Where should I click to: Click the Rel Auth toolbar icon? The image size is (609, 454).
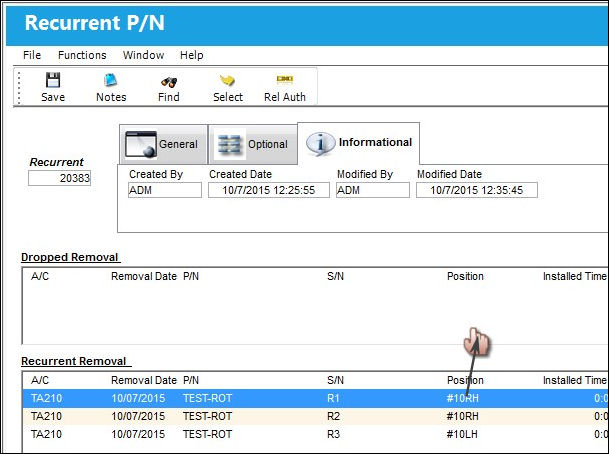coord(285,79)
